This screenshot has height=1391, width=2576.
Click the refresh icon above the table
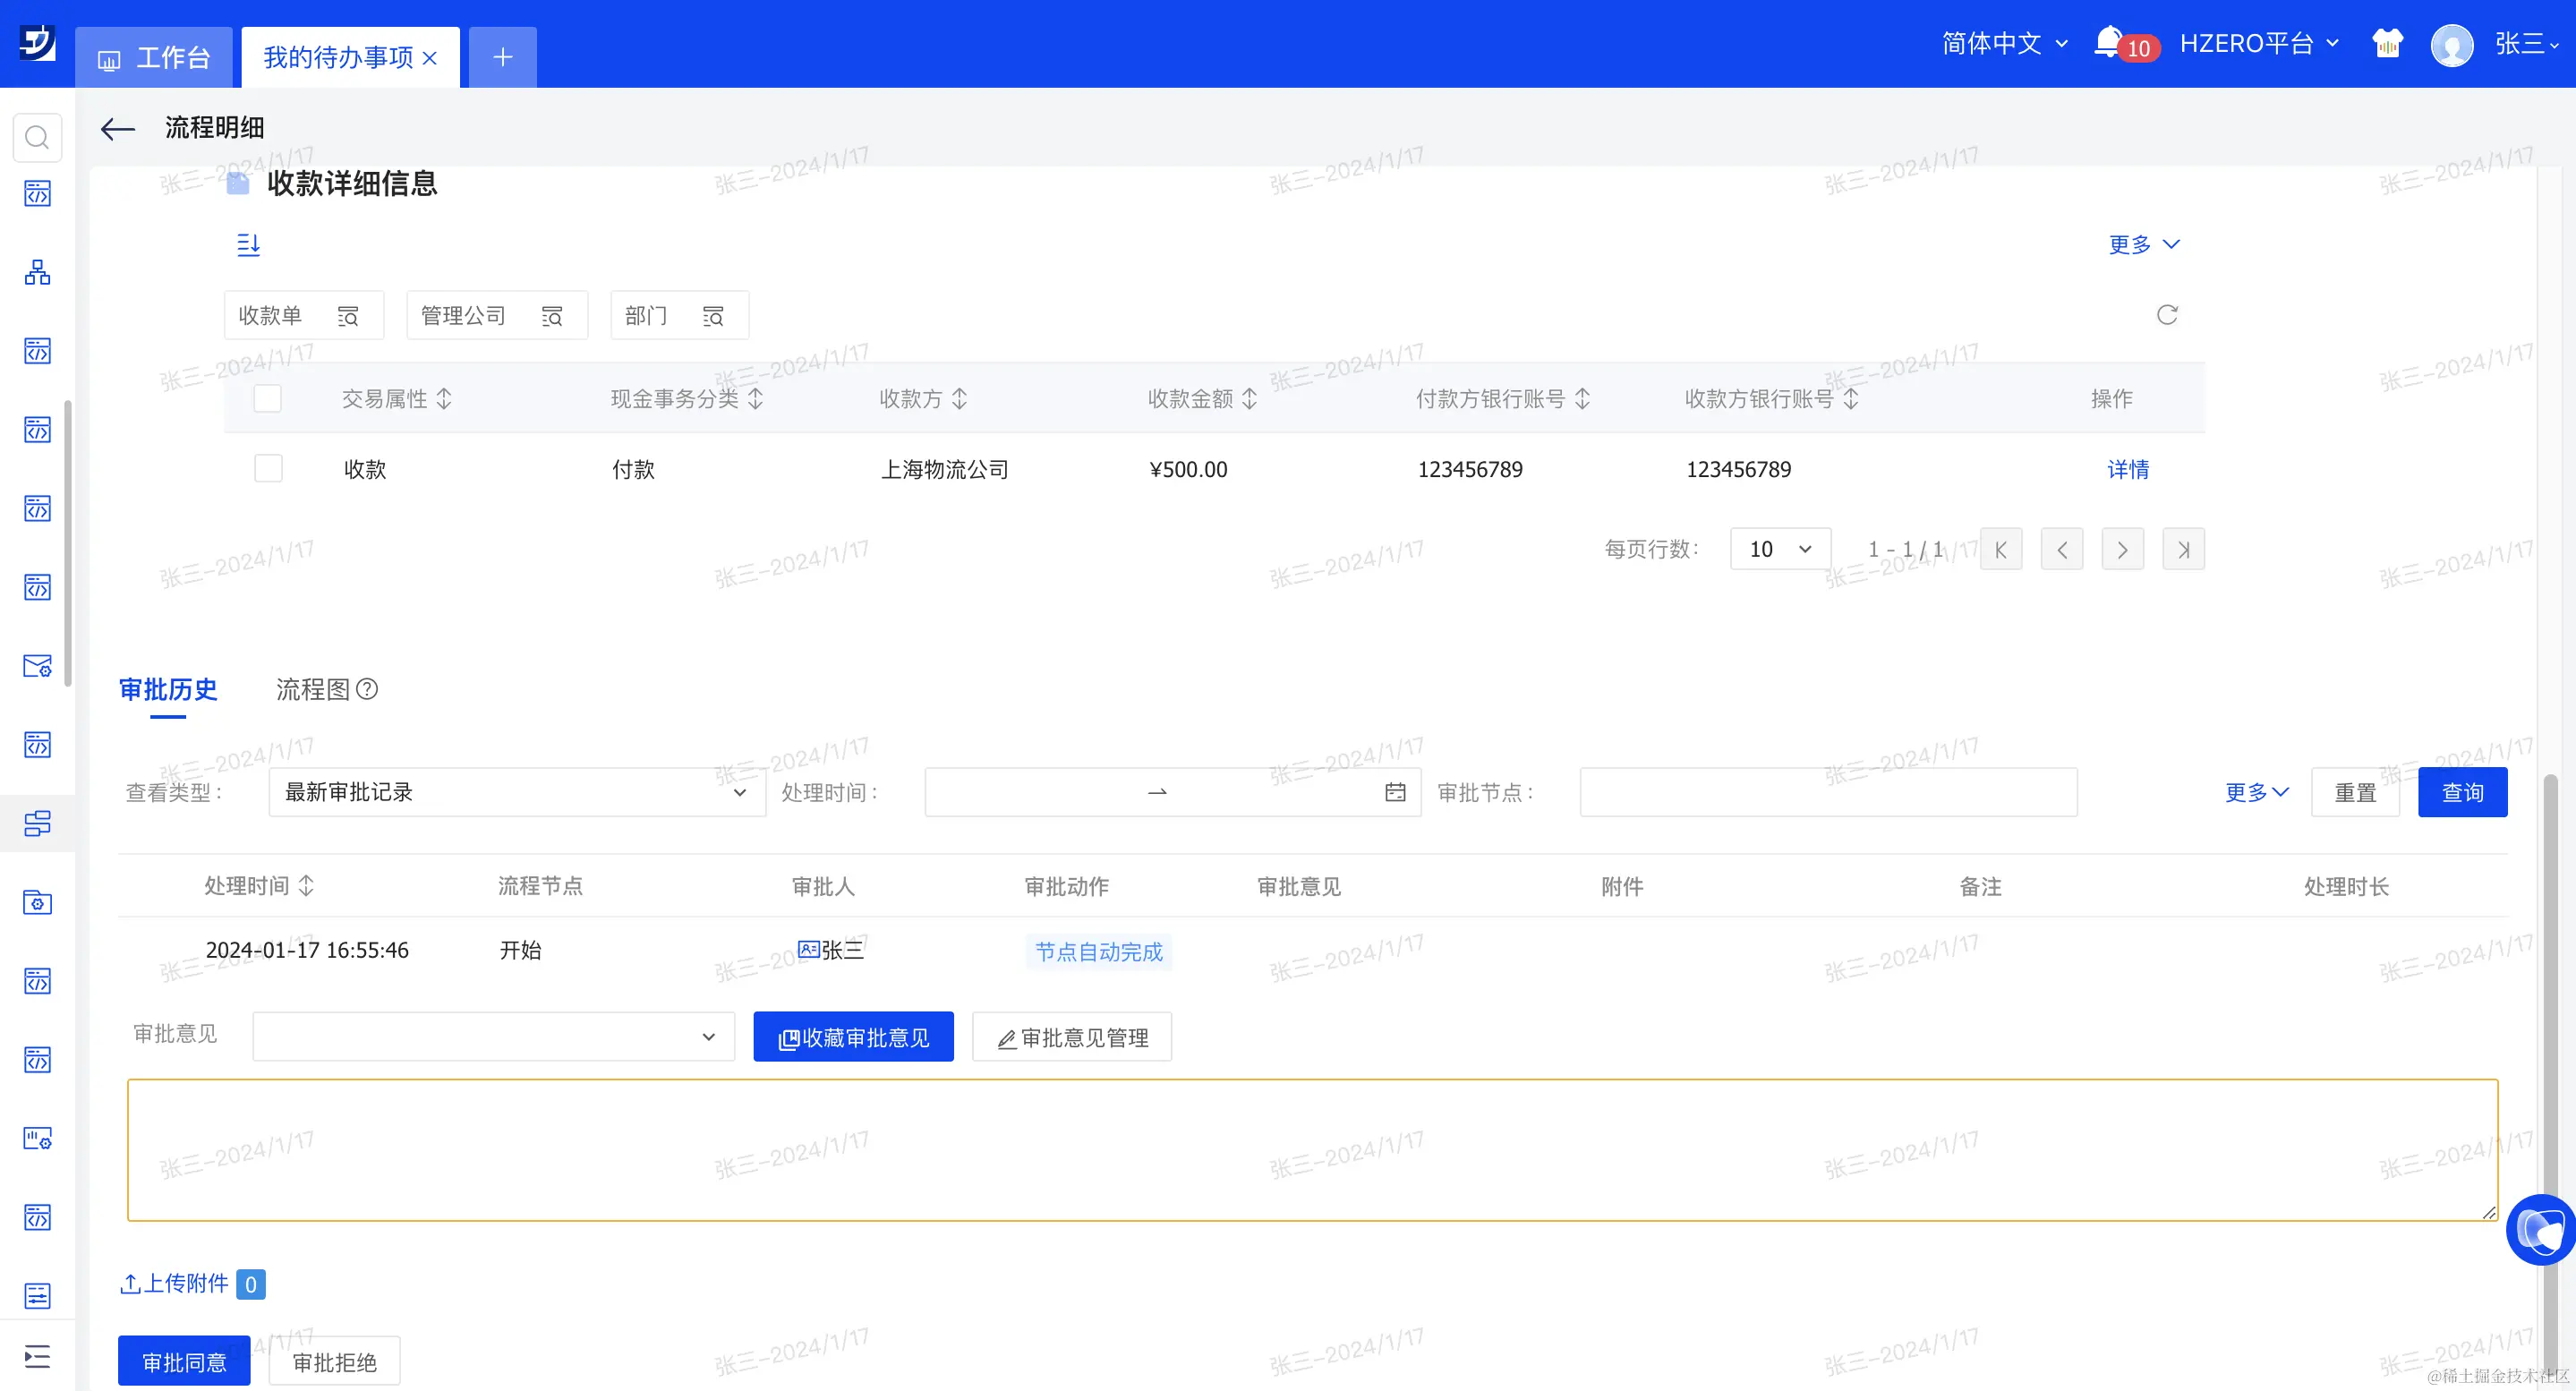point(2167,315)
